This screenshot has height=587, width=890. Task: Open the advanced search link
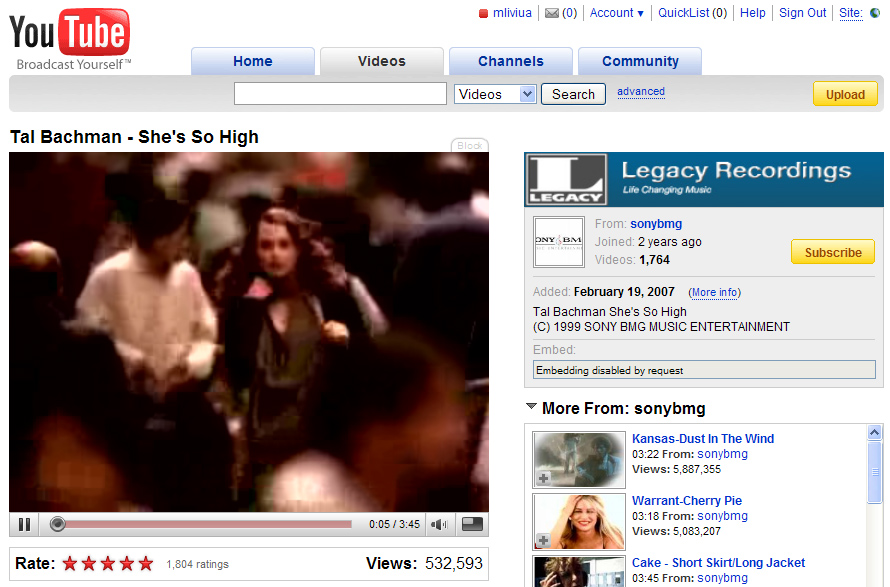click(x=641, y=91)
